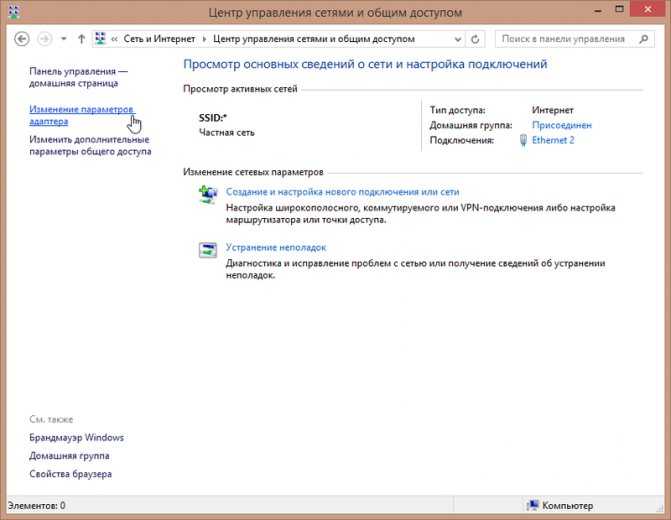Screen dimensions: 671x520
Task: Open 'Устранение неполадок' link
Action: [x=276, y=247]
